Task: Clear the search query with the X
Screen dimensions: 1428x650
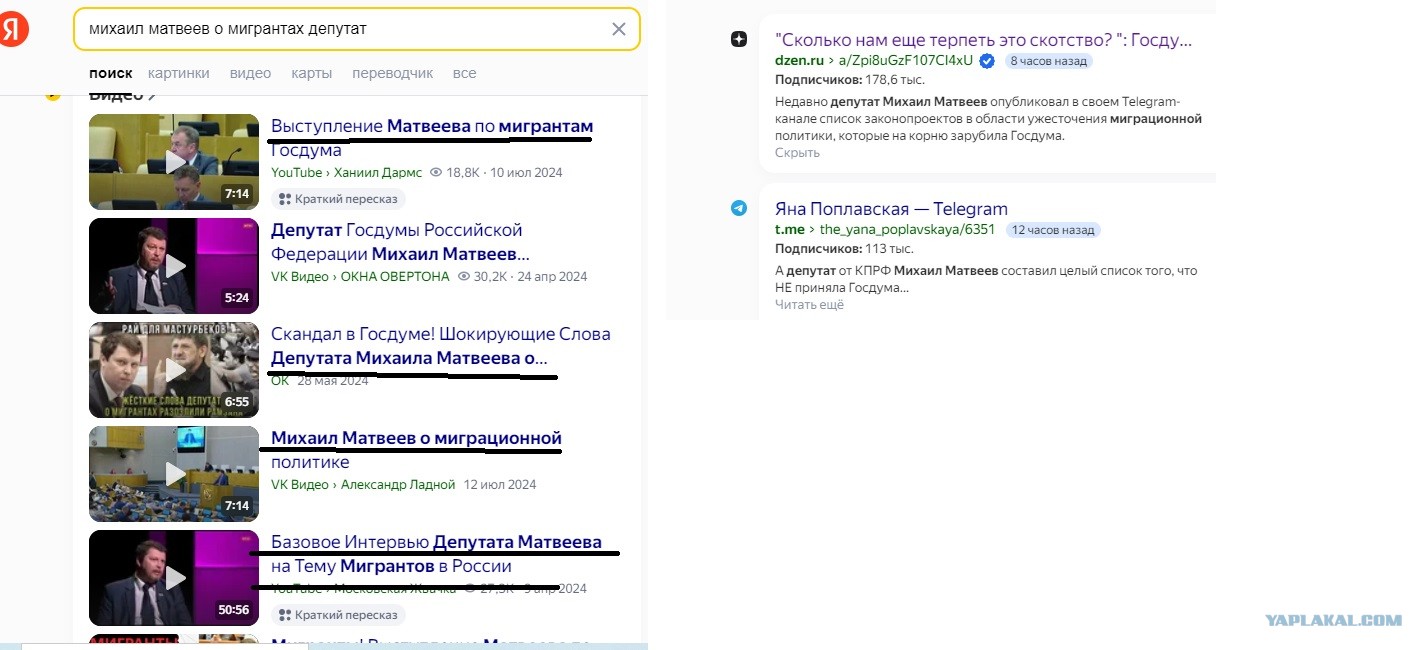Action: click(619, 29)
